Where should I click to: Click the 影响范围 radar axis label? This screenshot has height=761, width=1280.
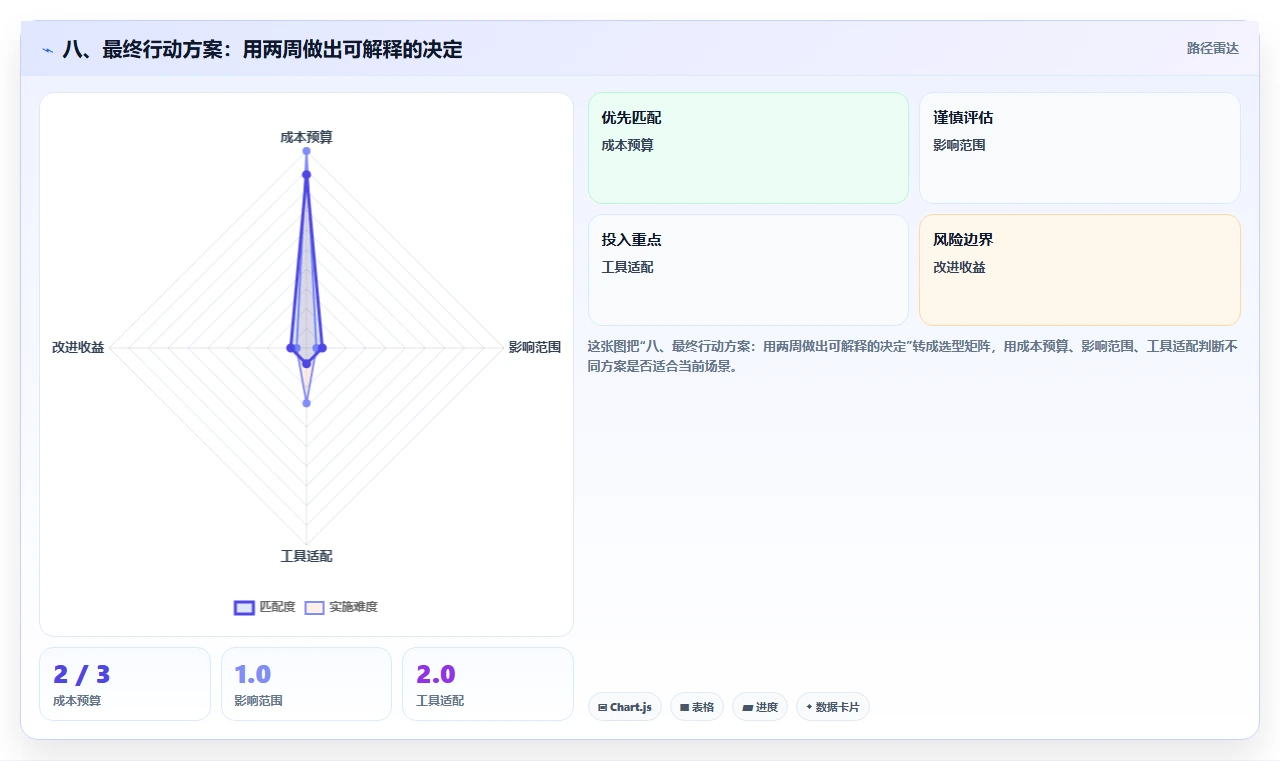tap(535, 348)
